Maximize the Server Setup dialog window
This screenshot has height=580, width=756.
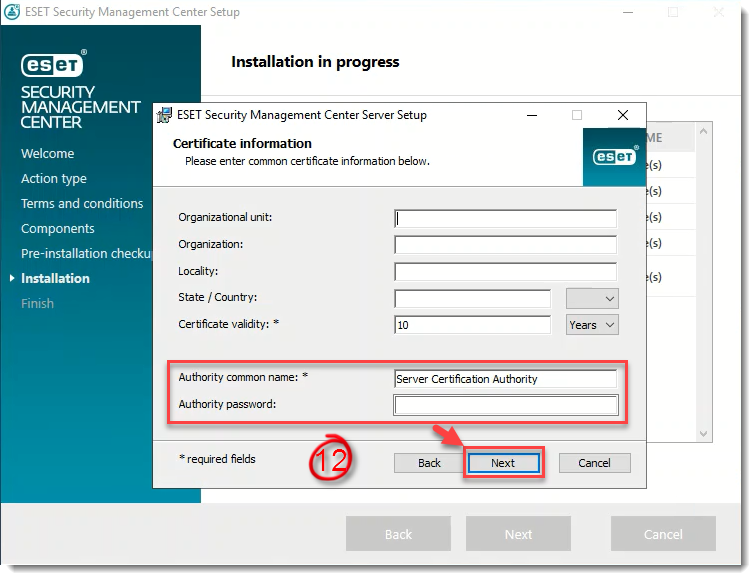(577, 115)
